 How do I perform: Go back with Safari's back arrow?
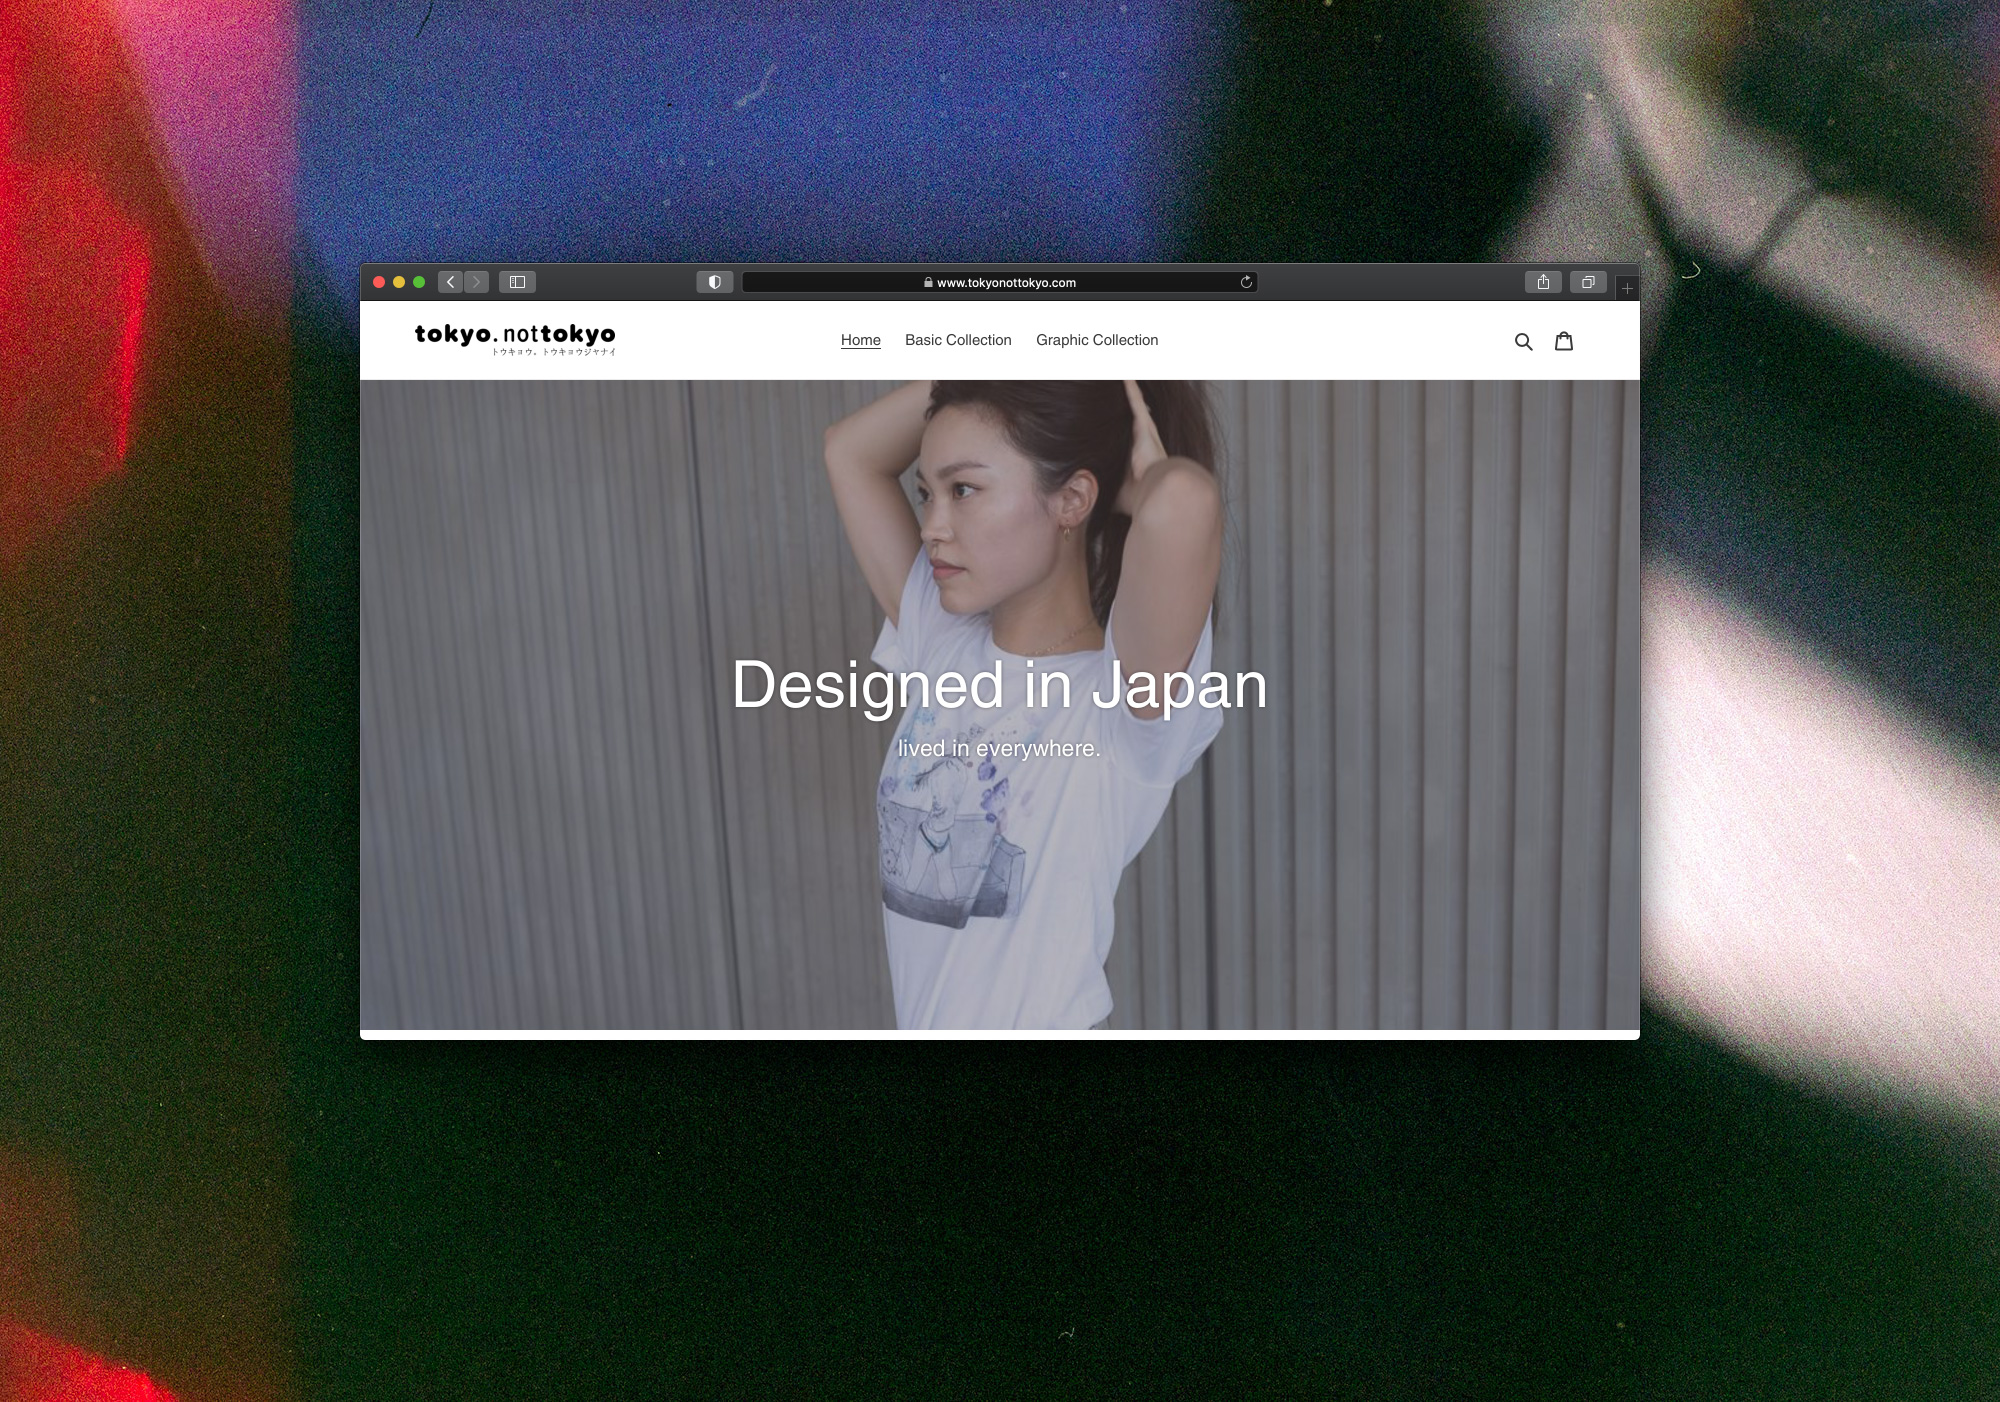[x=451, y=282]
